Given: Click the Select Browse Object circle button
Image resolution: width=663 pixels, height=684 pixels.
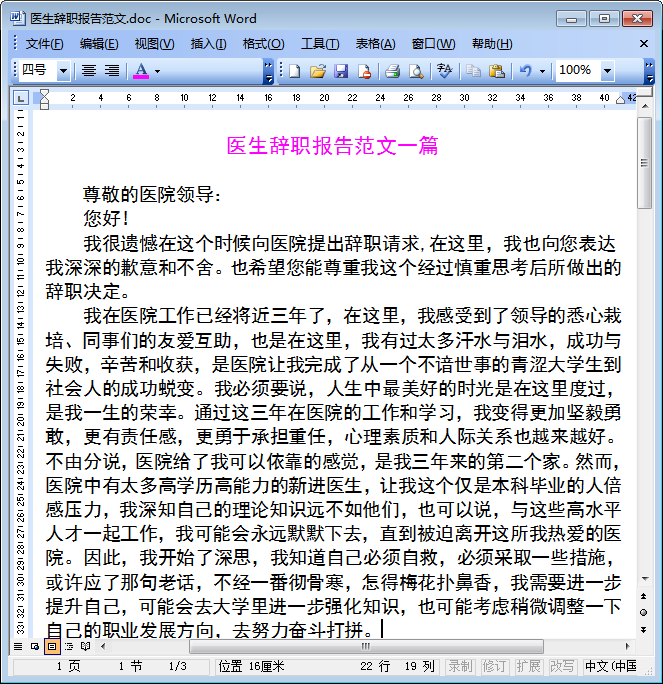Looking at the screenshot, I should tap(643, 612).
